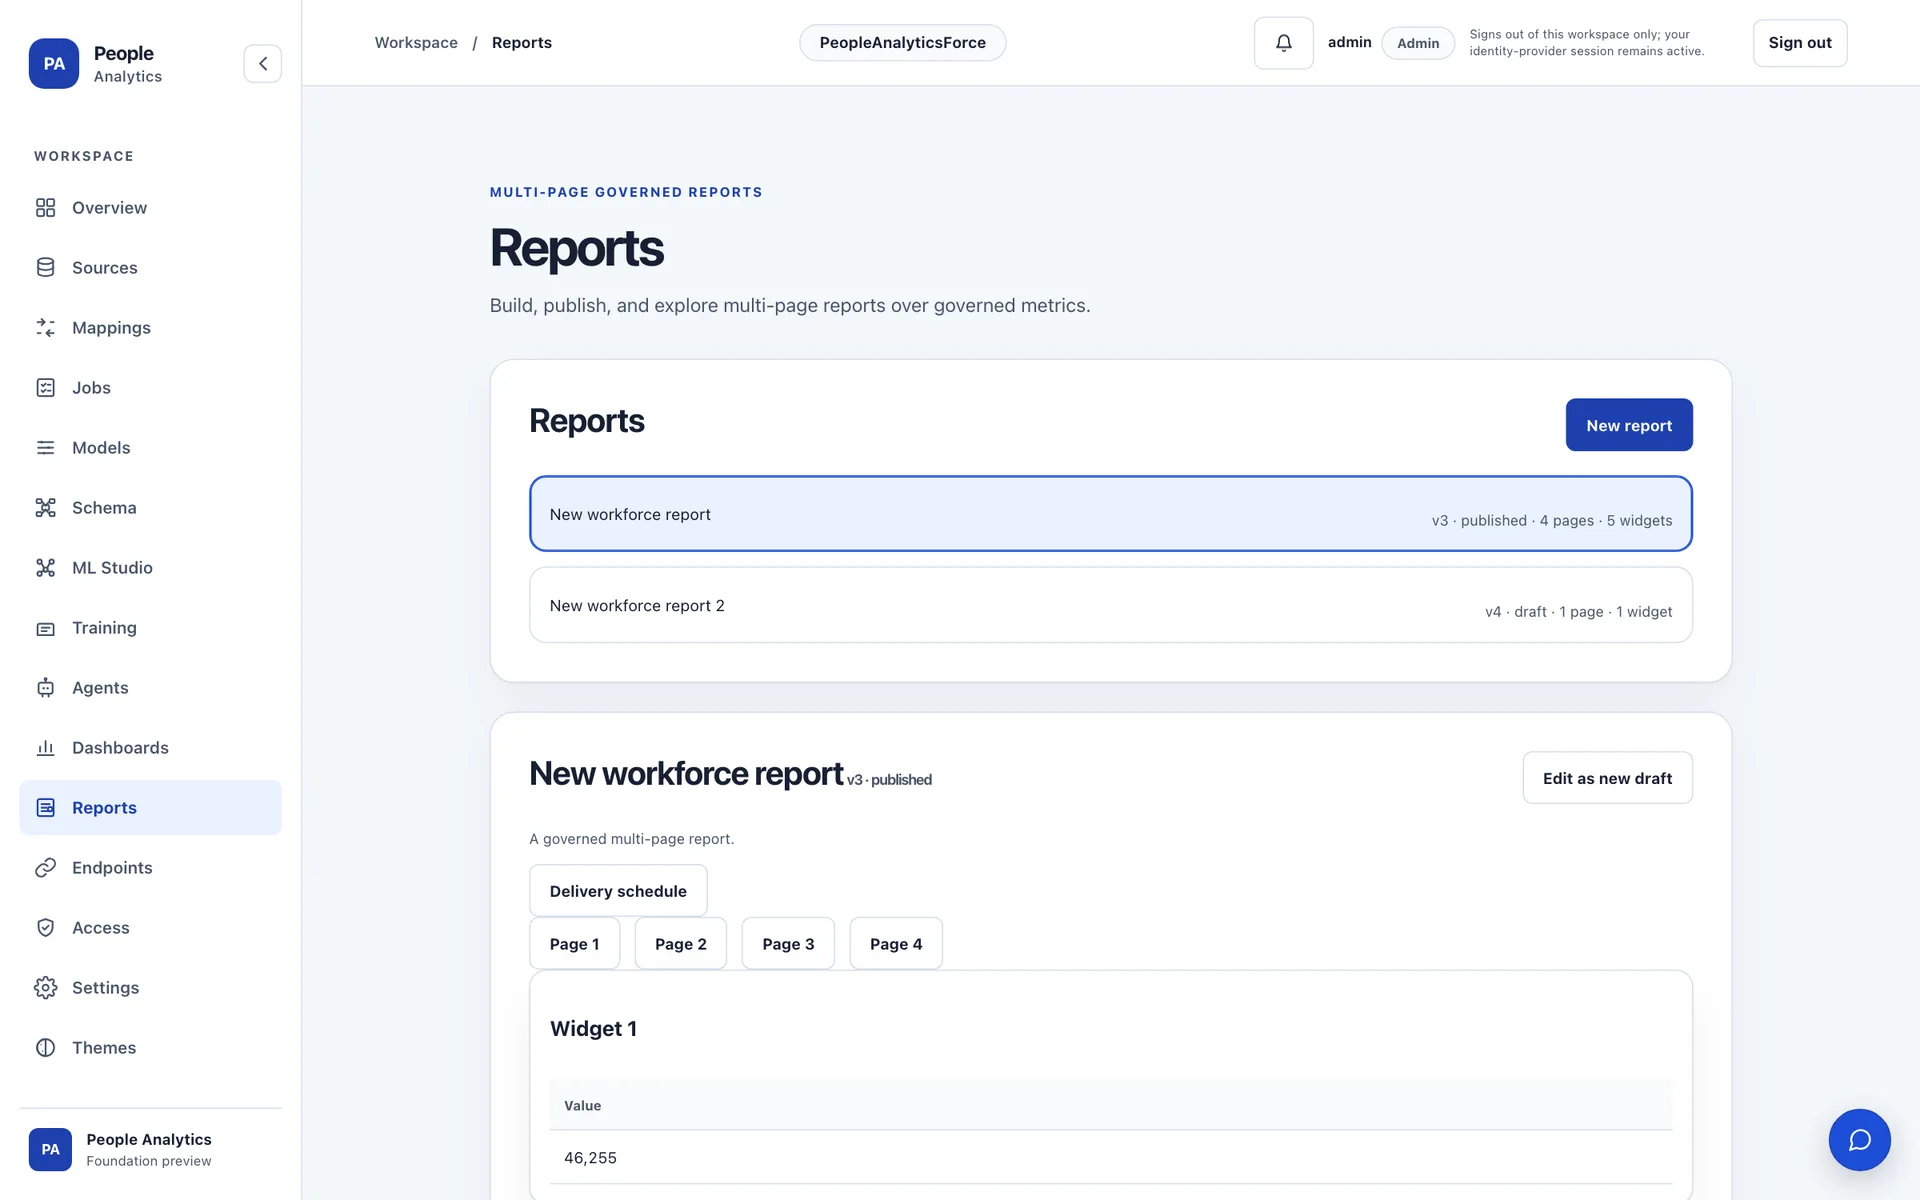The width and height of the screenshot is (1920, 1200).
Task: Click the Themes contrast icon
Action: pos(45,1047)
